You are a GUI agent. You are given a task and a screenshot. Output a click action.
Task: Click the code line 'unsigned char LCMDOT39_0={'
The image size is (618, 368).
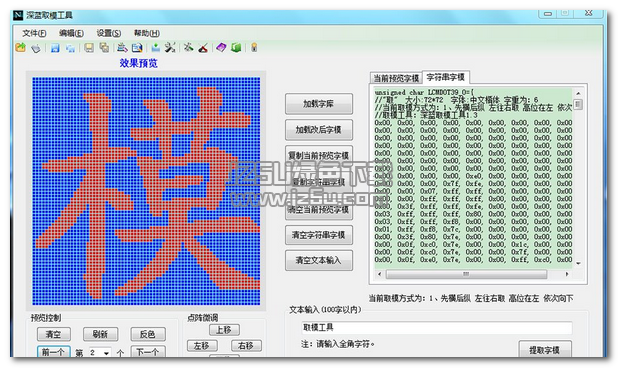pyautogui.click(x=424, y=93)
